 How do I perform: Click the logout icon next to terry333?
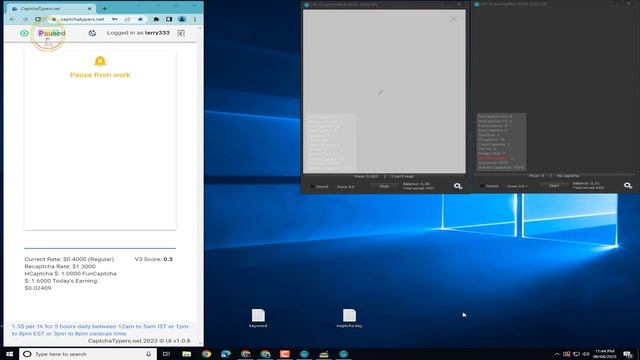tap(181, 33)
